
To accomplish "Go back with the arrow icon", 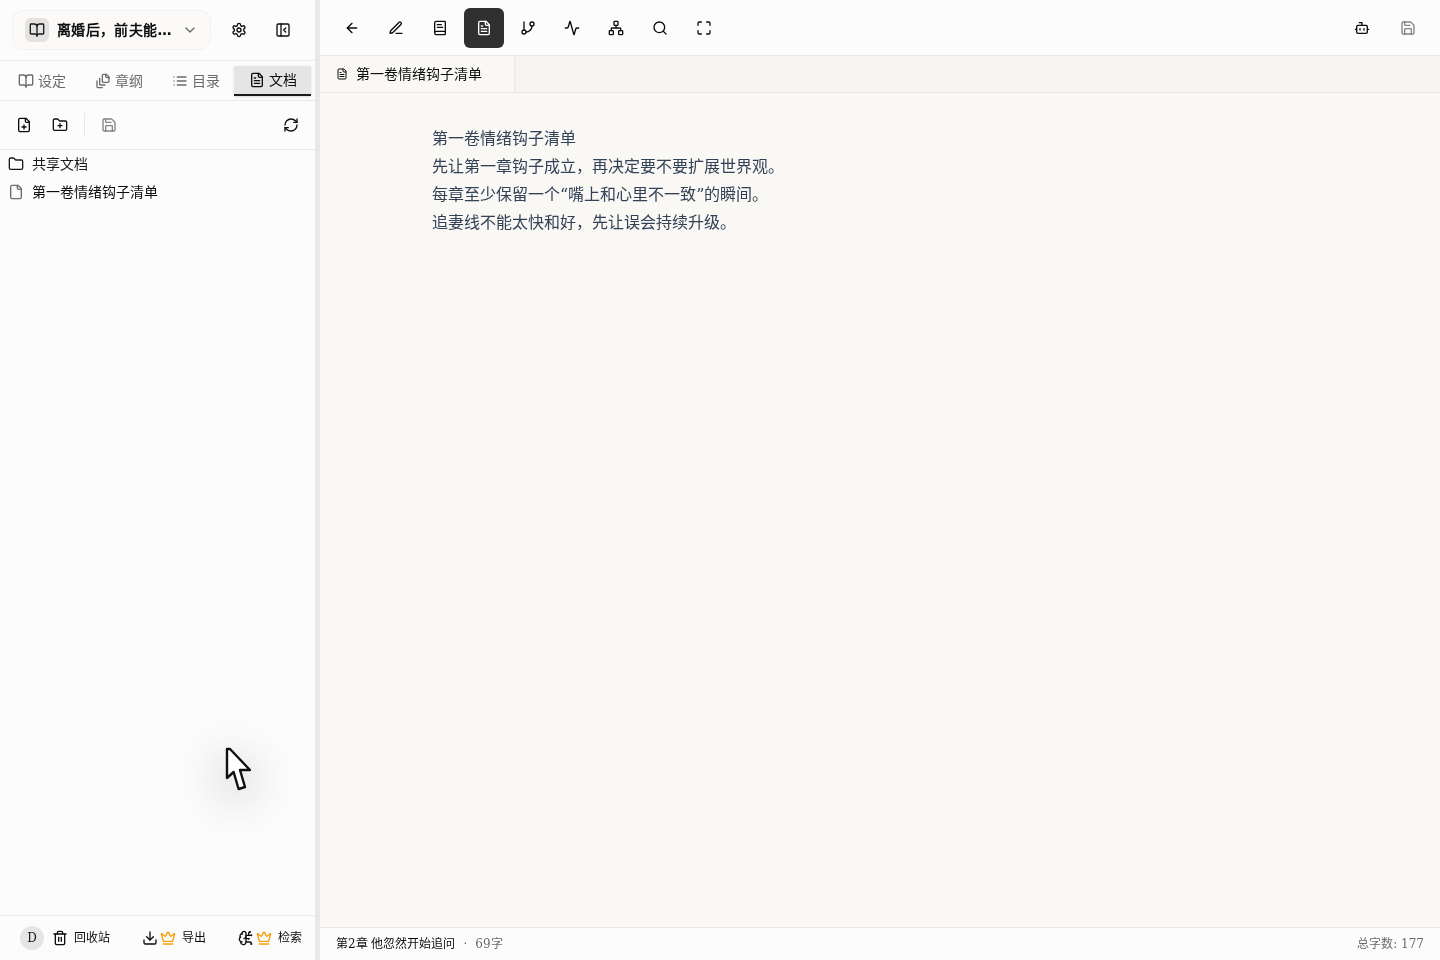I will click(352, 28).
